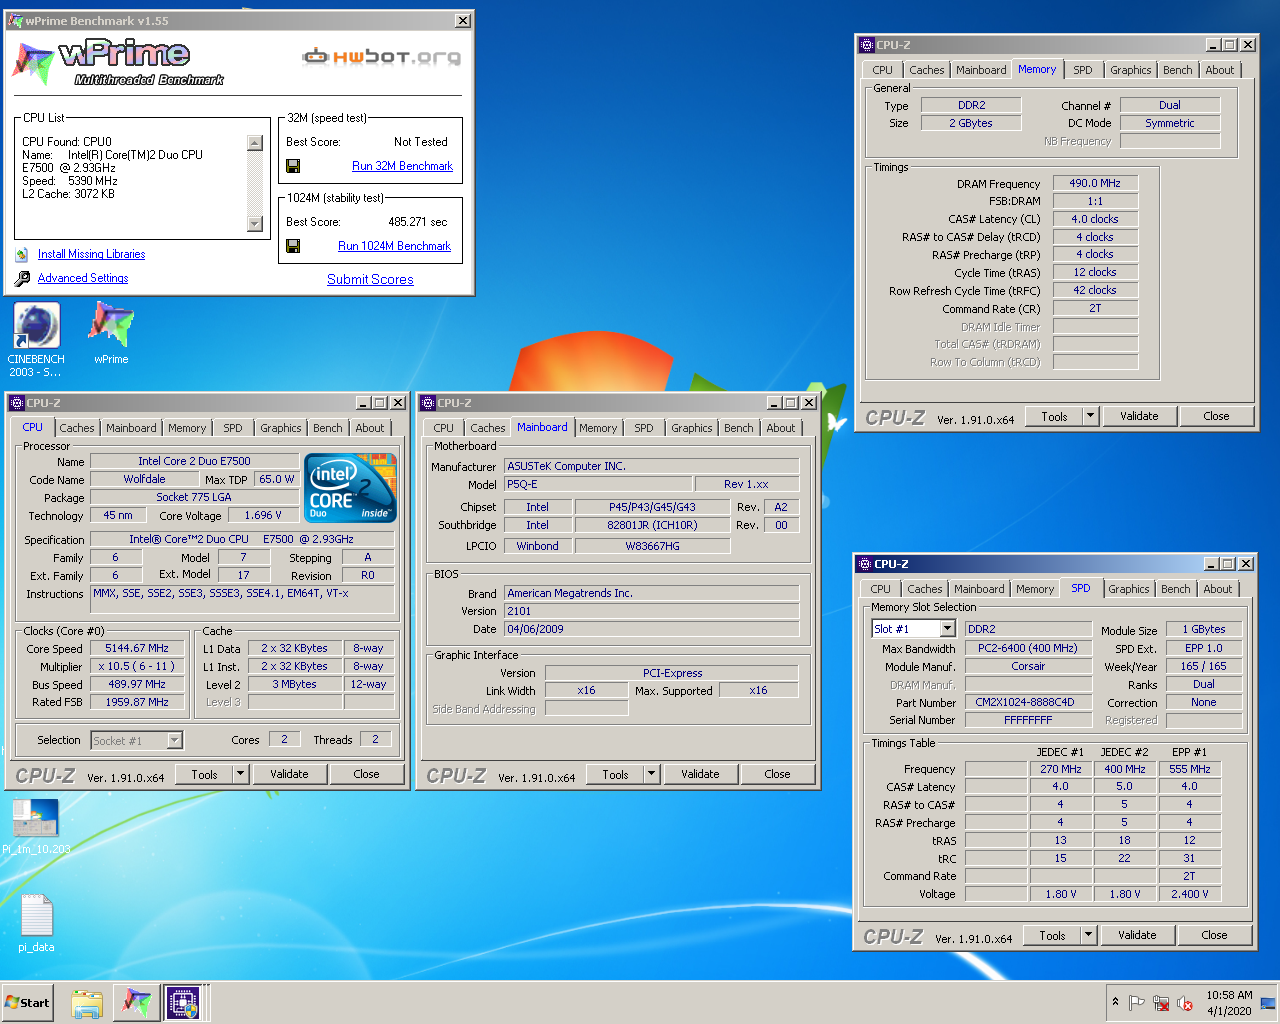The height and width of the screenshot is (1024, 1280).
Task: Click the Action Center flag tray icon
Action: click(x=1137, y=1003)
